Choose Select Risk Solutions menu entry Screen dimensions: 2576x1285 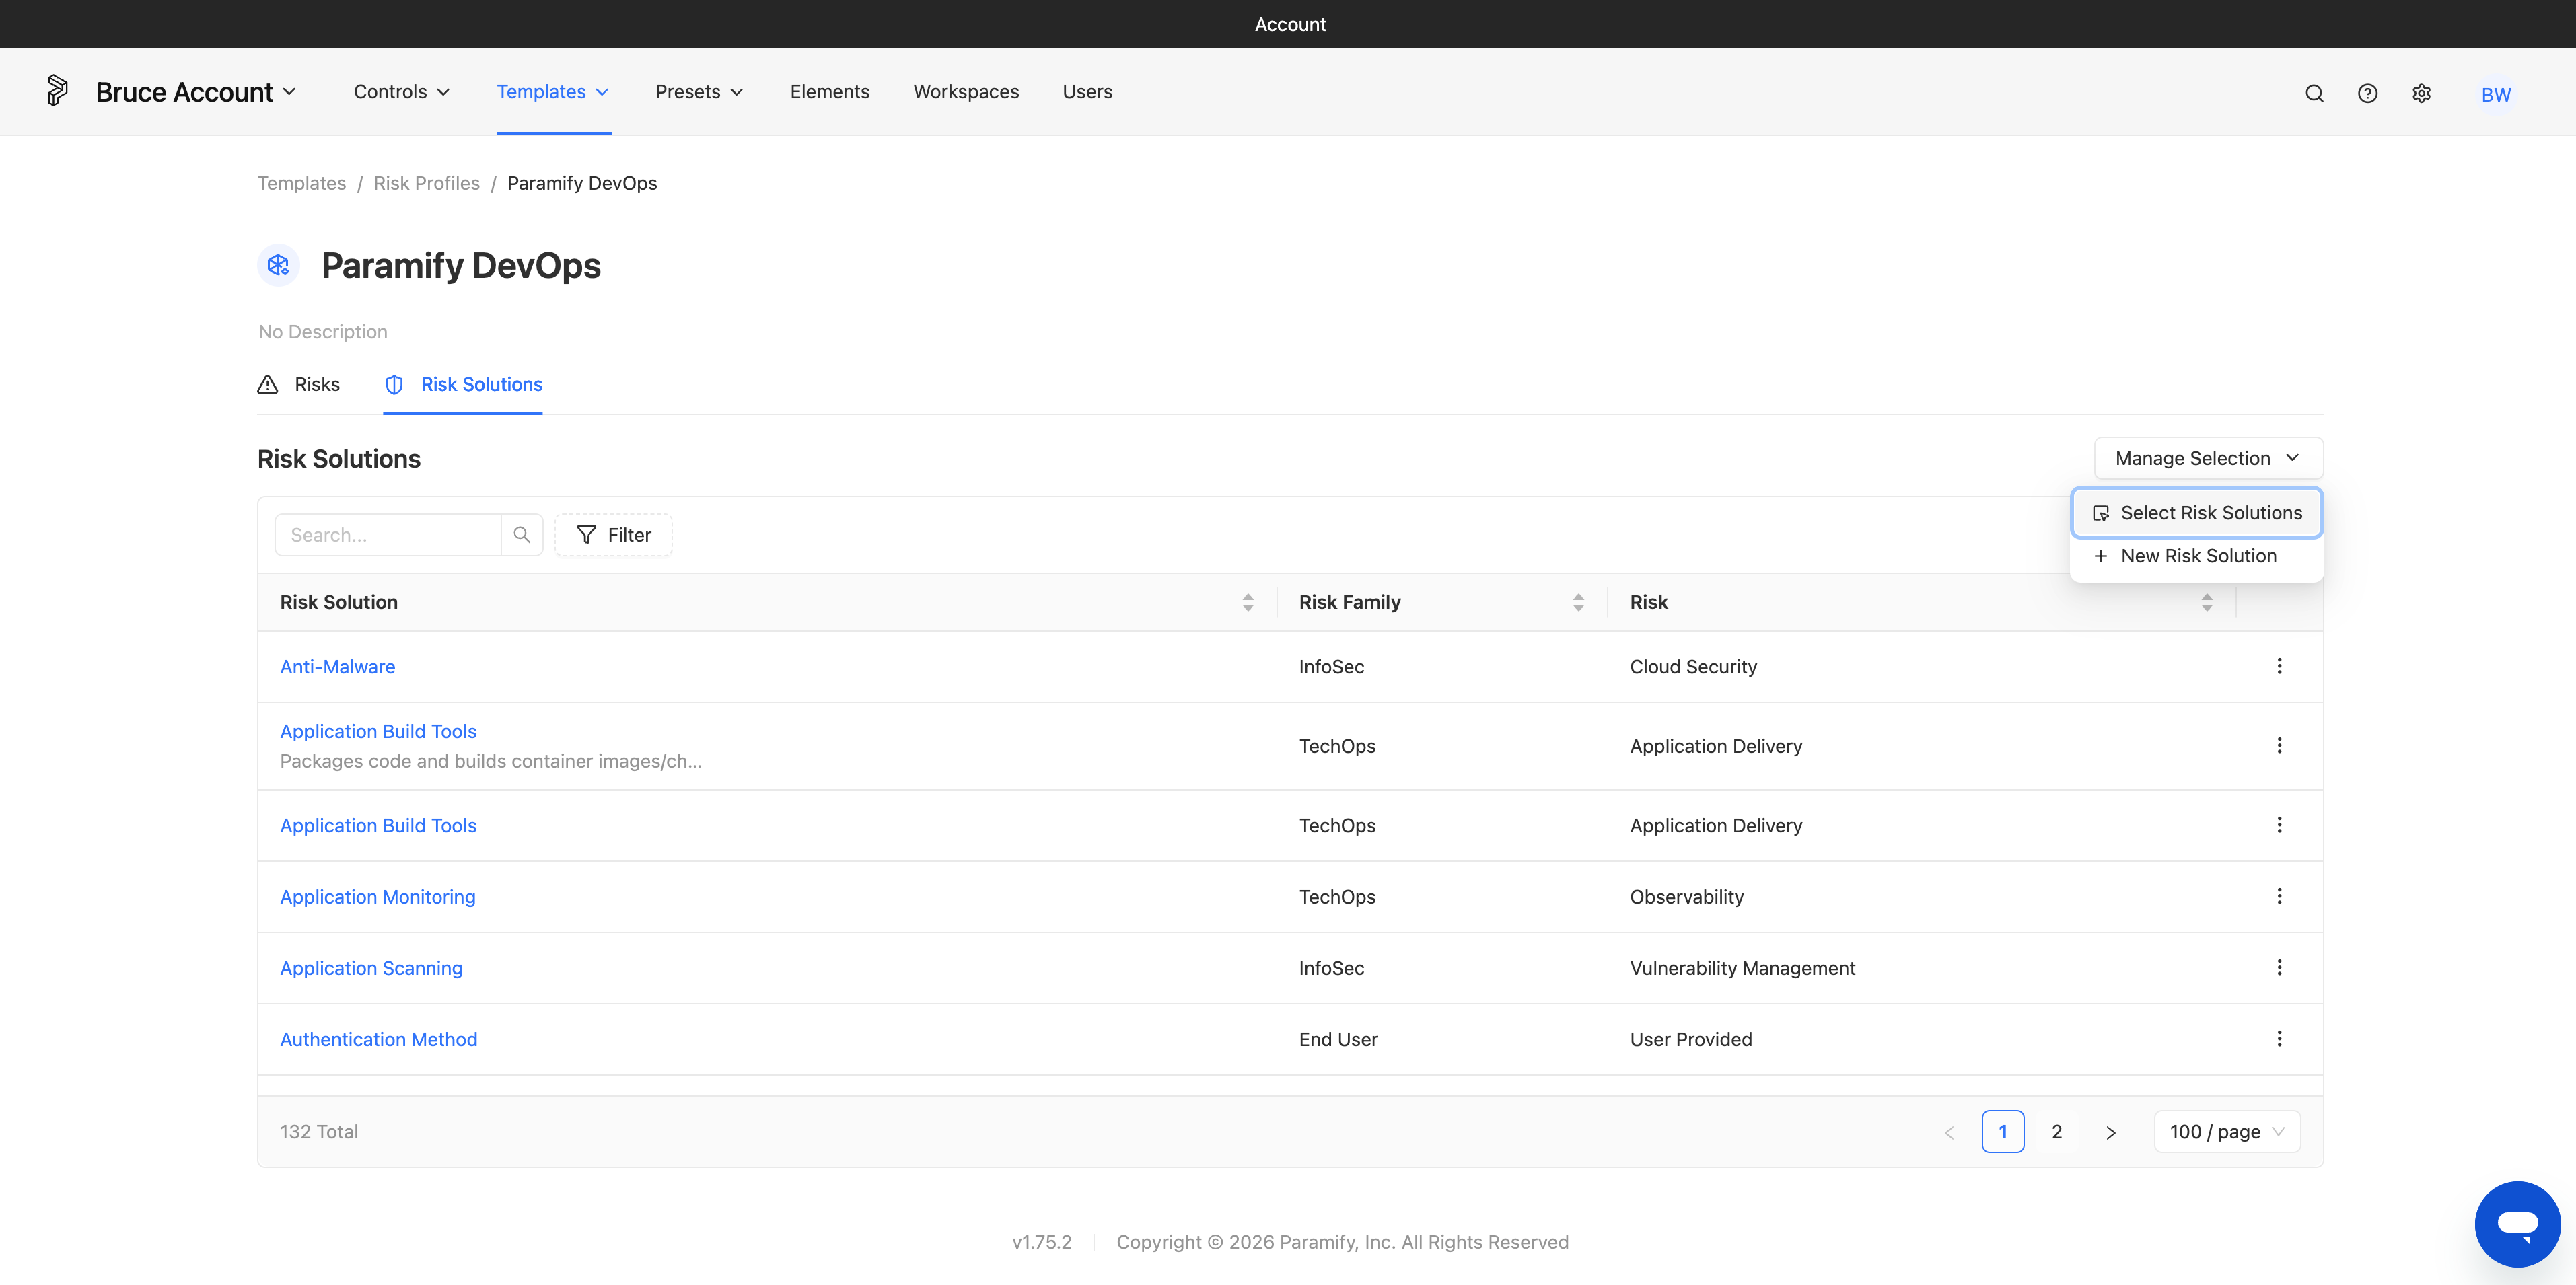click(x=2197, y=513)
